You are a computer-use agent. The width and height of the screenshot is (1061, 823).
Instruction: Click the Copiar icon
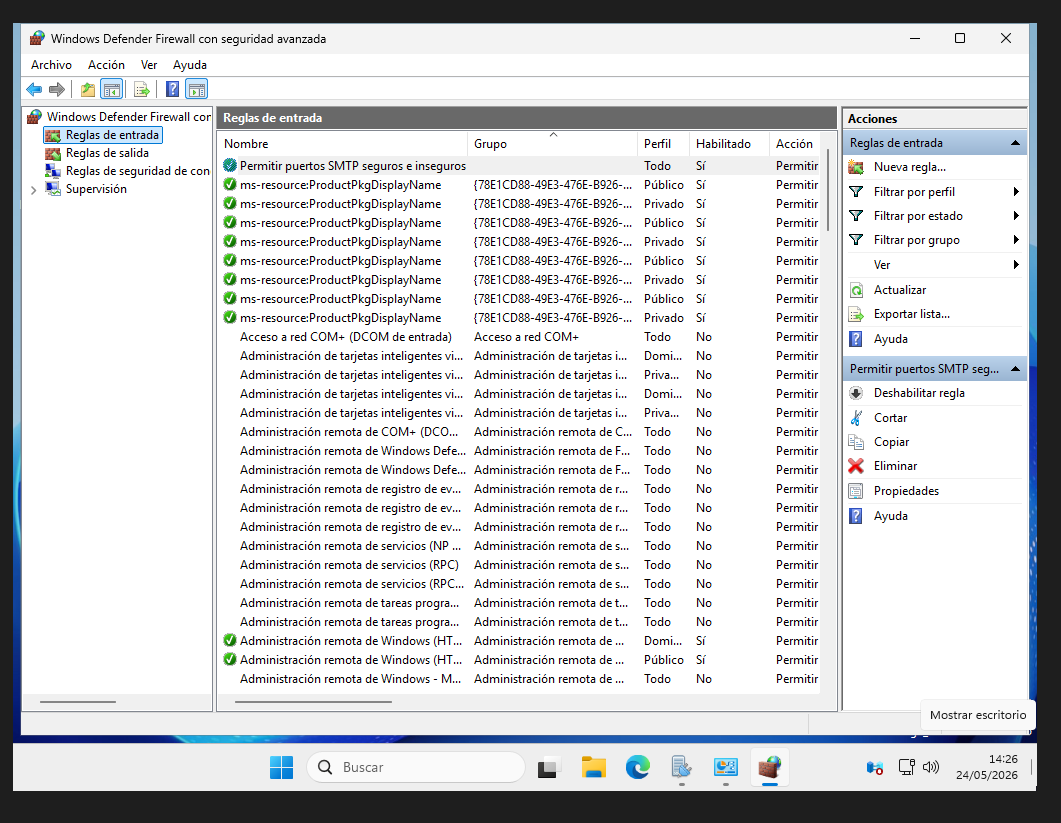[x=856, y=442]
